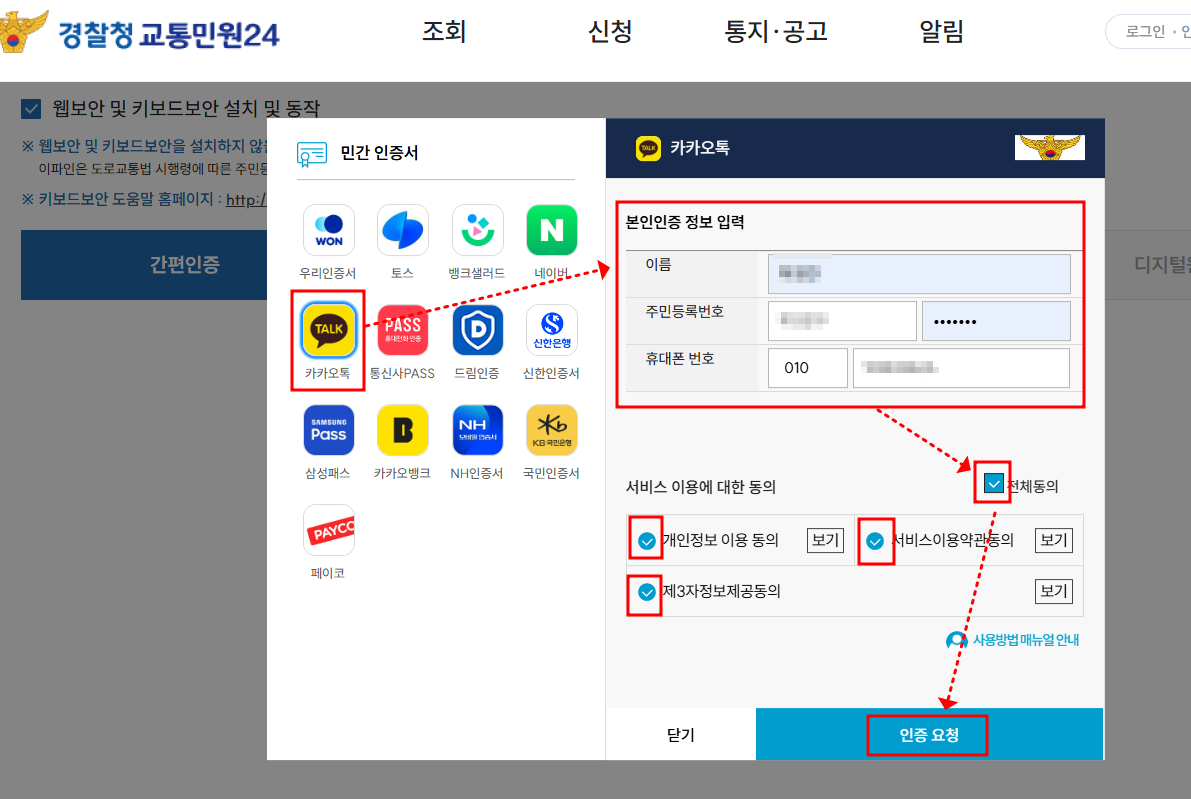Open the 통지·공고 menu
This screenshot has width=1191, height=799.
[x=776, y=32]
